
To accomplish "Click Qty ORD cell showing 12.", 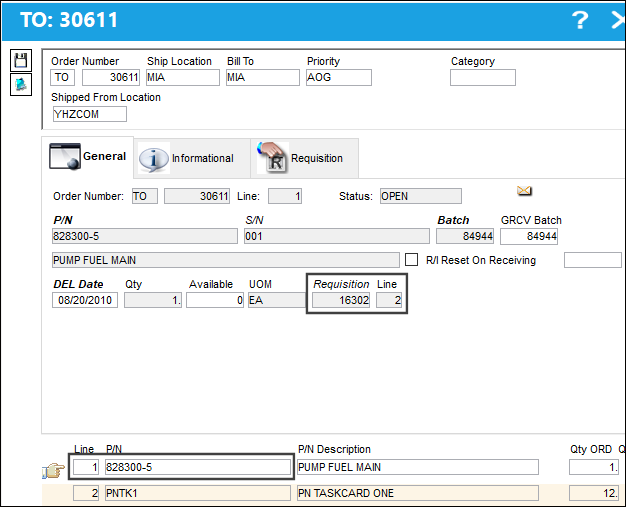I will click(594, 493).
